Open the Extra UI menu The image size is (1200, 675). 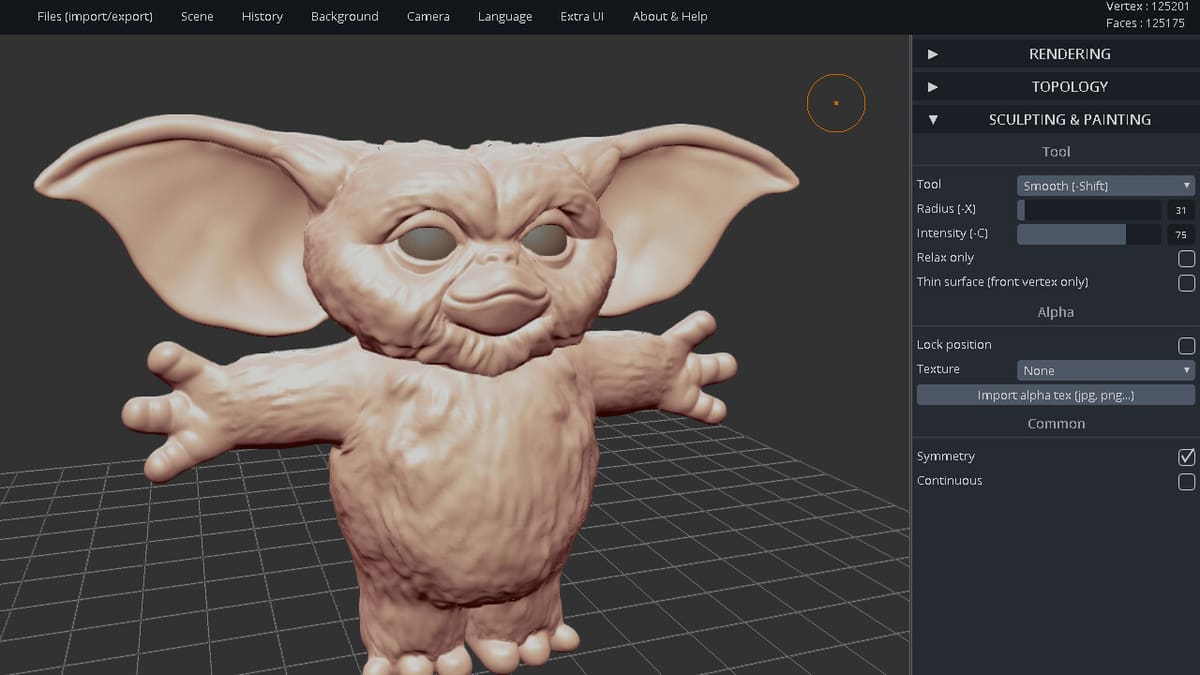(582, 16)
